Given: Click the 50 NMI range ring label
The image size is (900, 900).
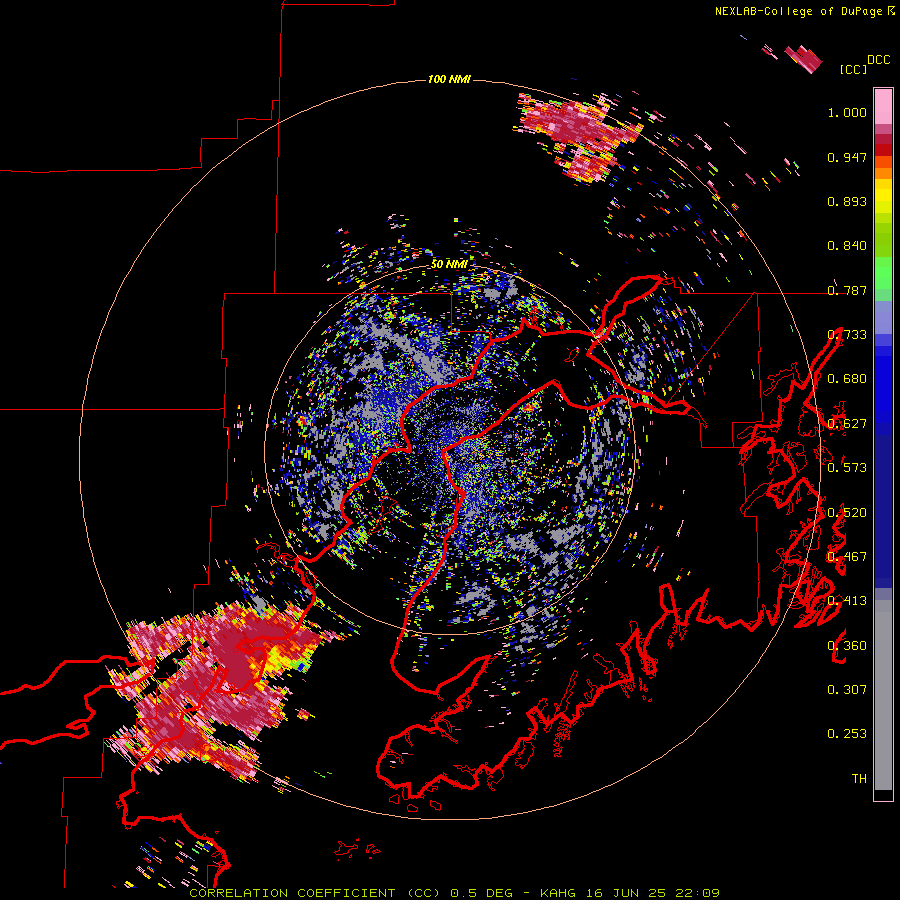Looking at the screenshot, I should (449, 264).
